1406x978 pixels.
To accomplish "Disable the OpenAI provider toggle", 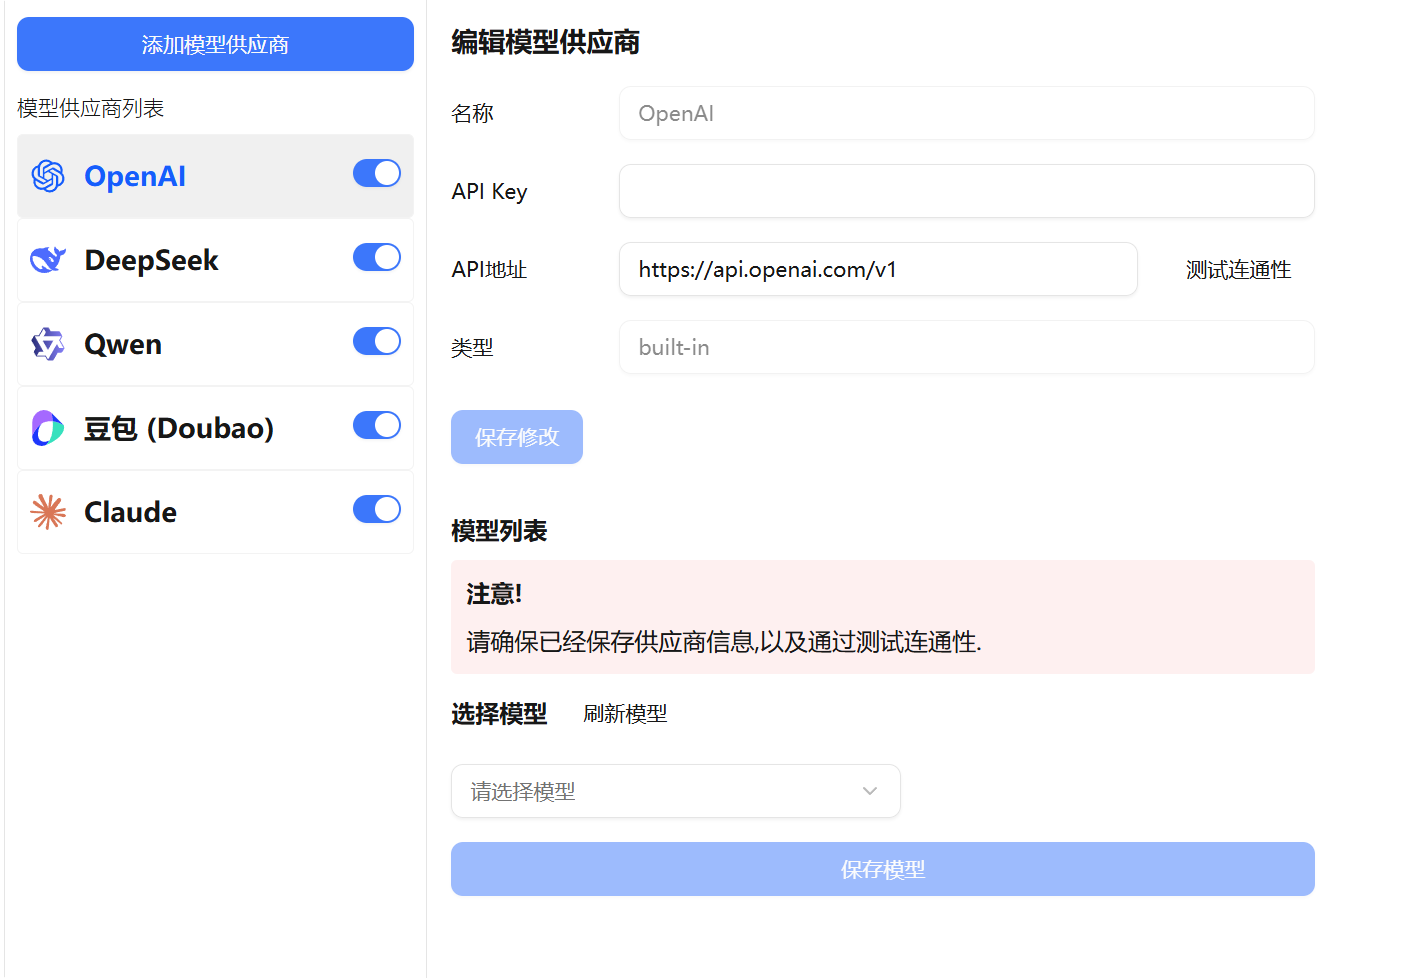I will point(376,174).
